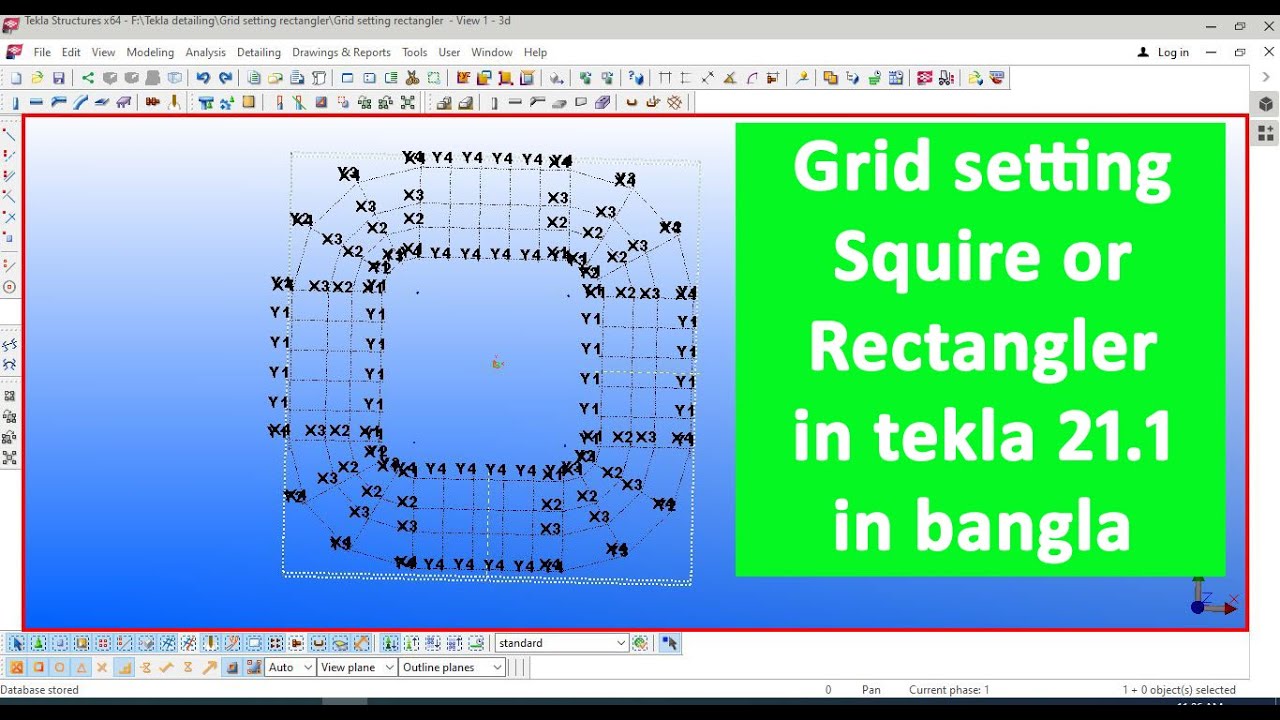Select the Create steel column tool
Screen dimensions: 1280x720
coord(15,102)
